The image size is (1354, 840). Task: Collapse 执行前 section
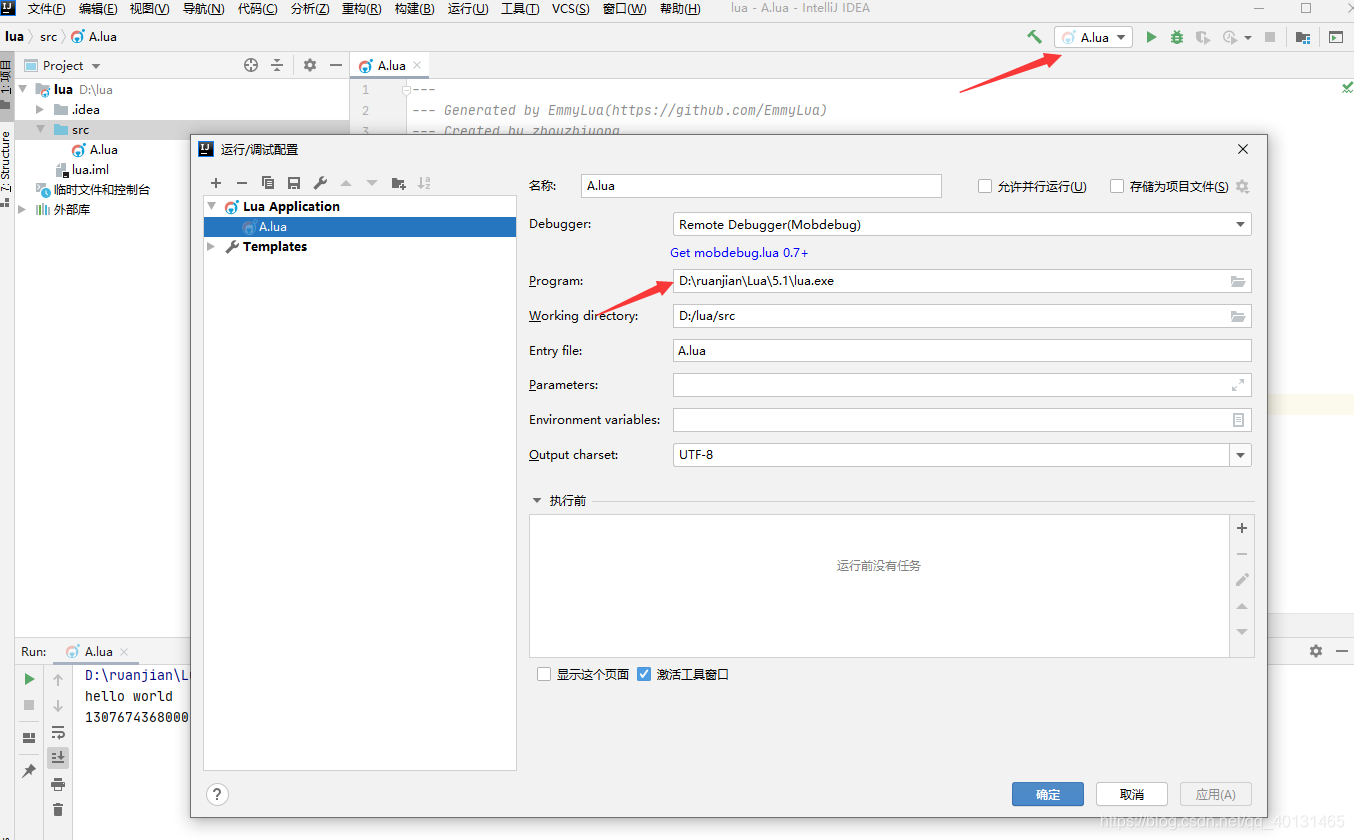(x=538, y=501)
